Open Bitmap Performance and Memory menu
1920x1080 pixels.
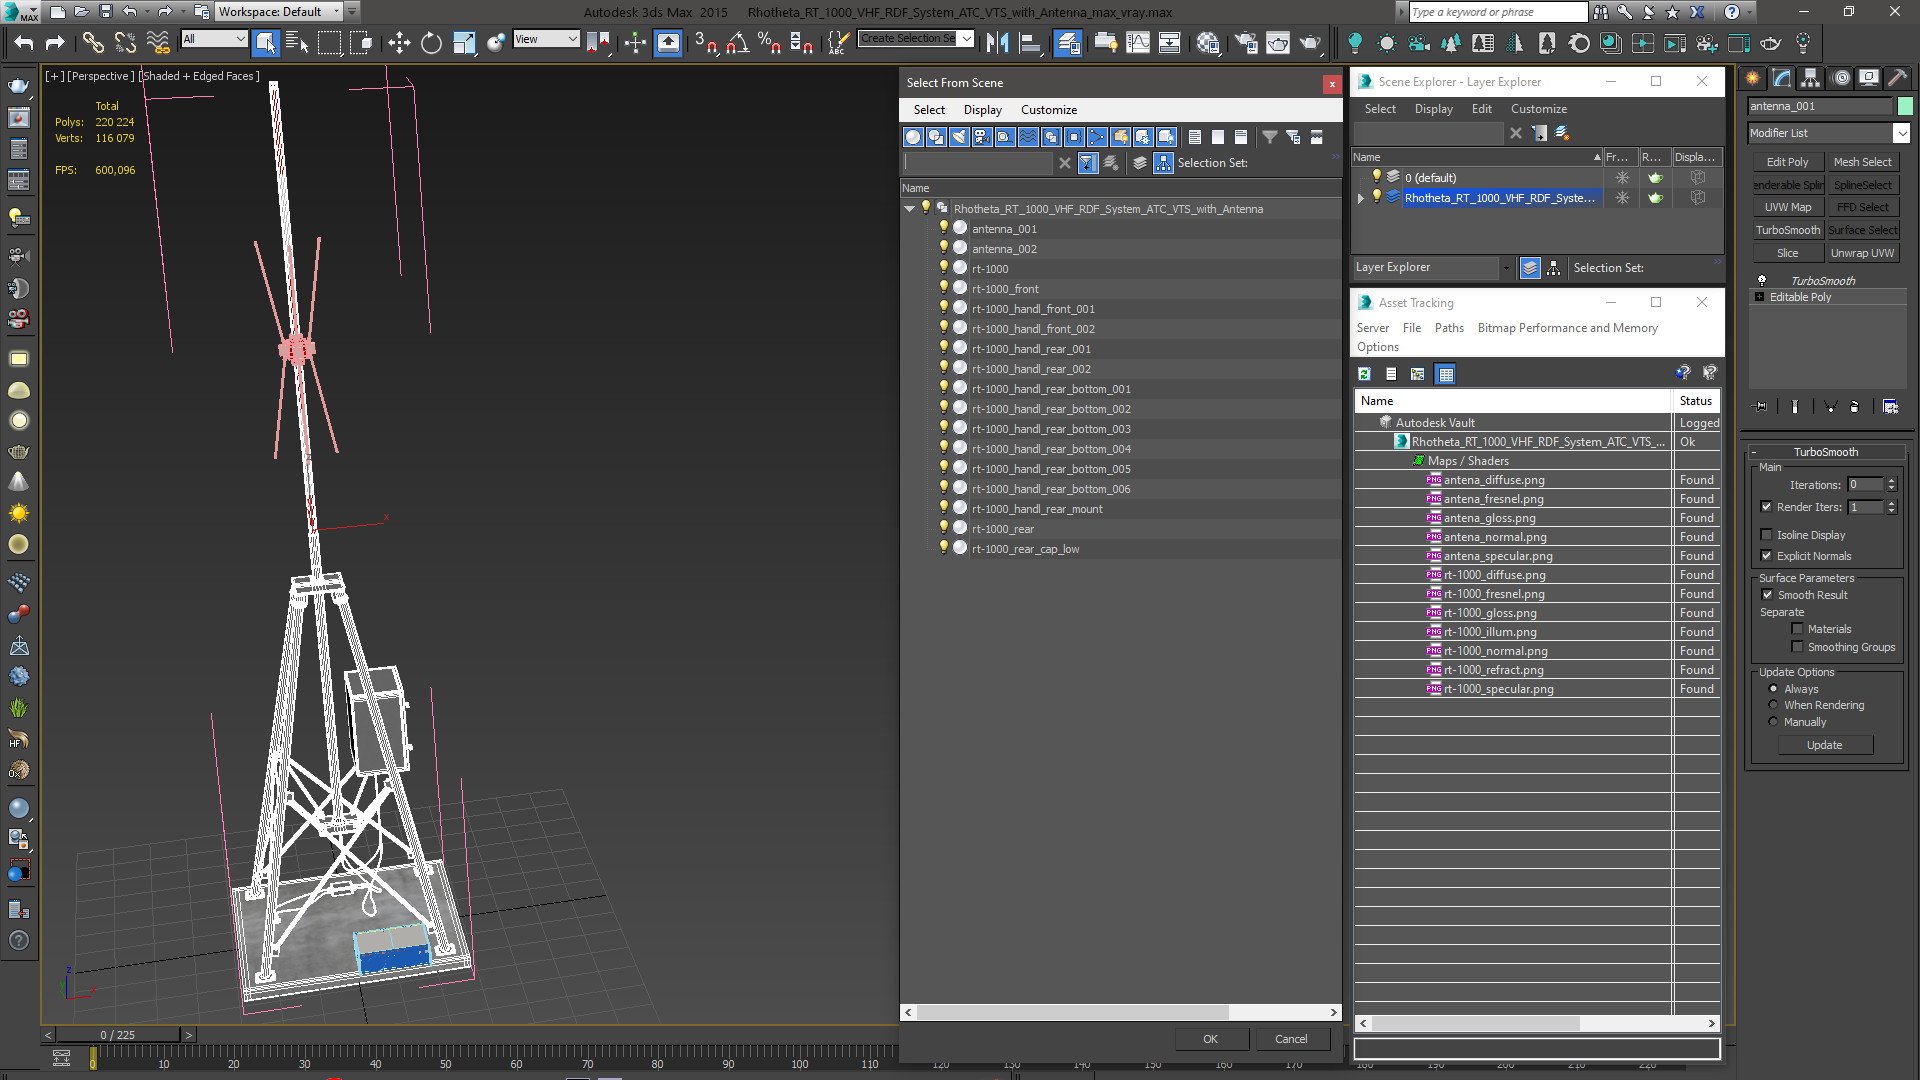click(1567, 328)
